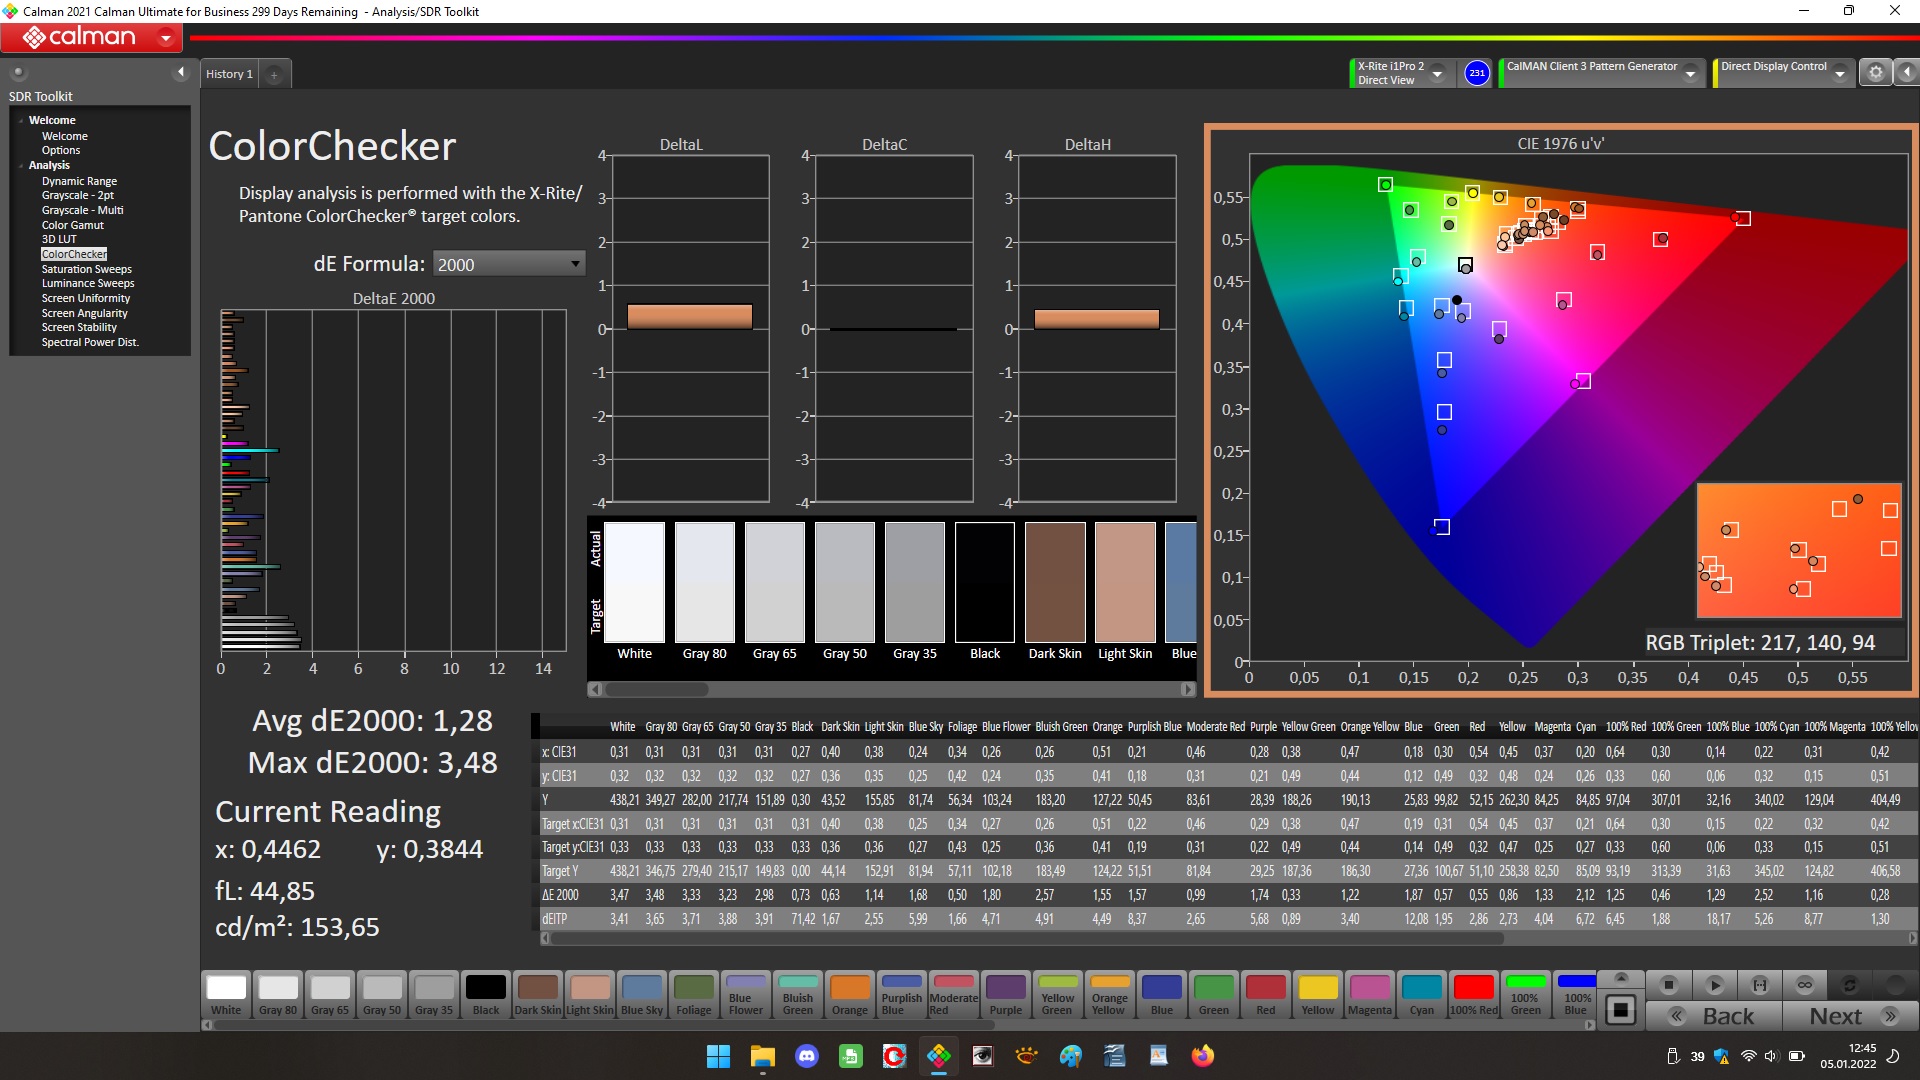This screenshot has height=1080, width=1920.
Task: Click the stop measurement button
Action: tap(1668, 985)
